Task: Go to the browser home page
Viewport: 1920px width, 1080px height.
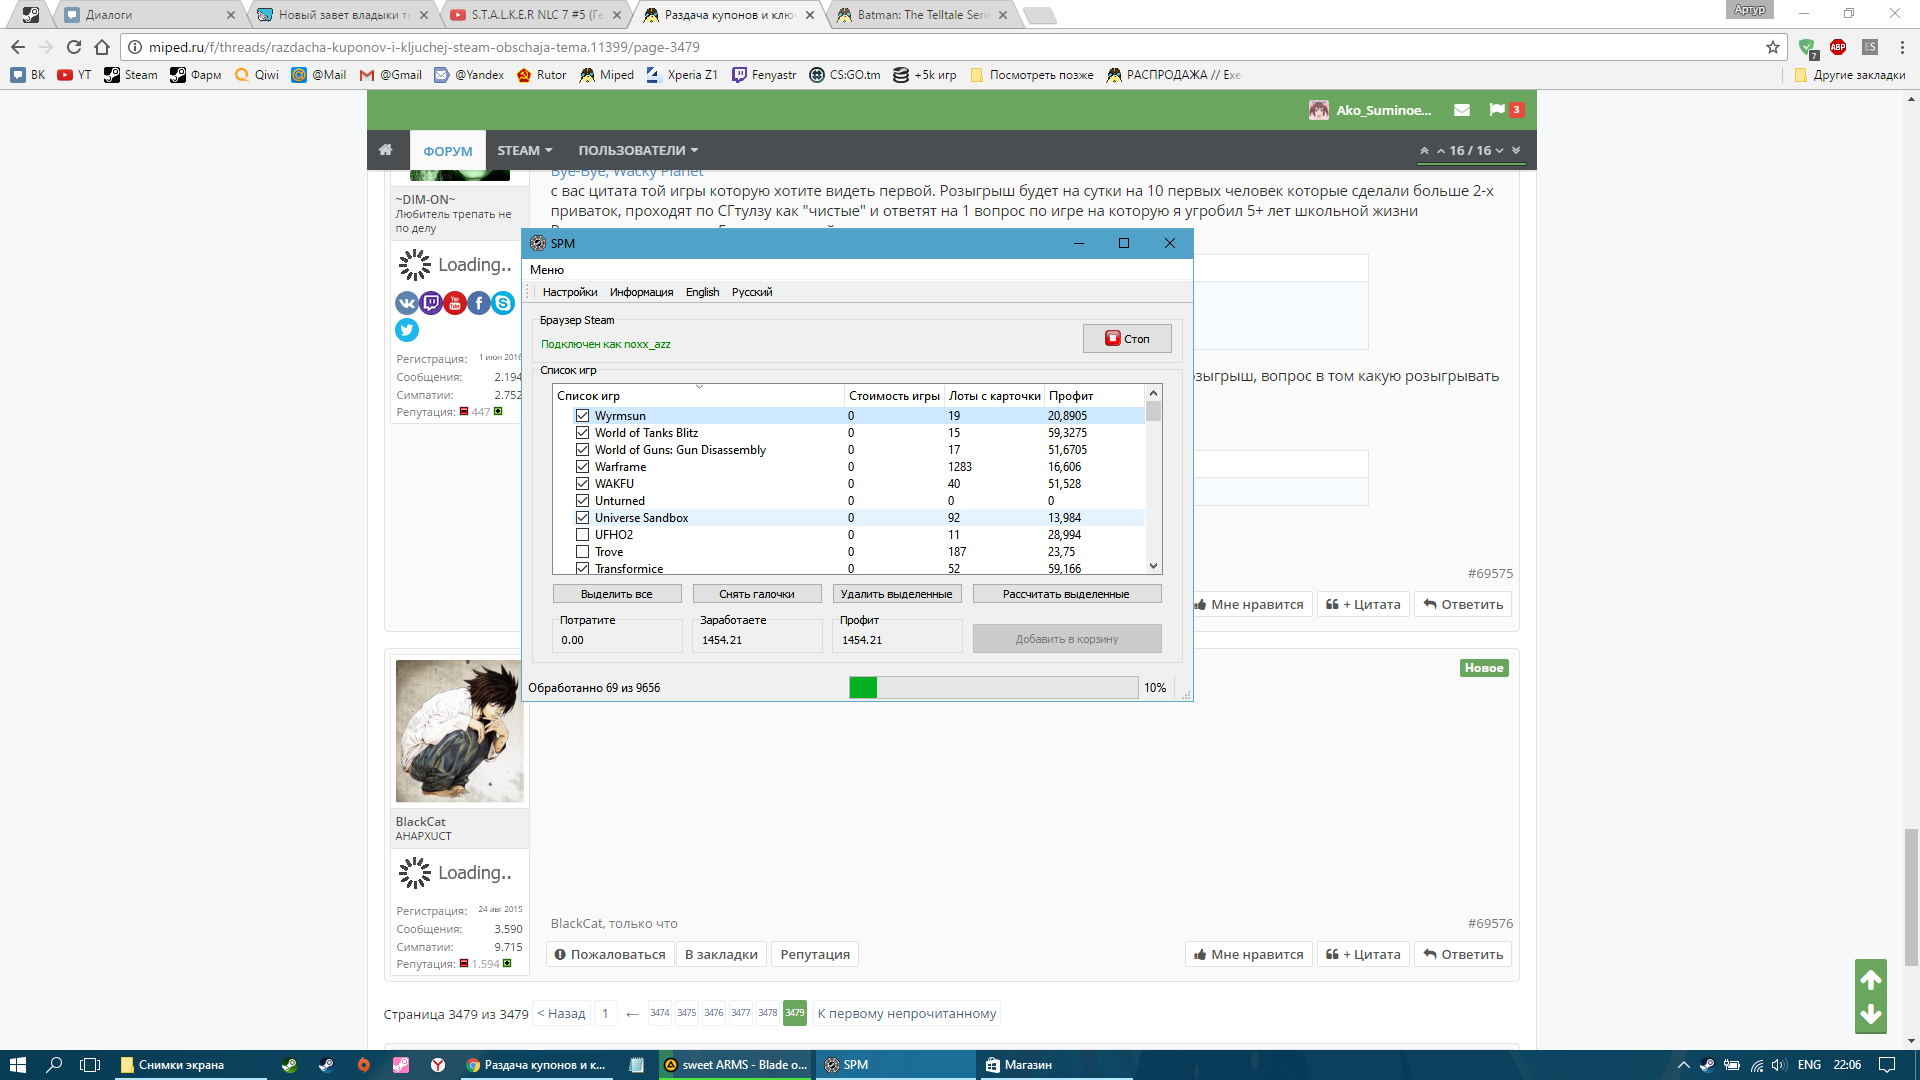Action: pyautogui.click(x=102, y=47)
